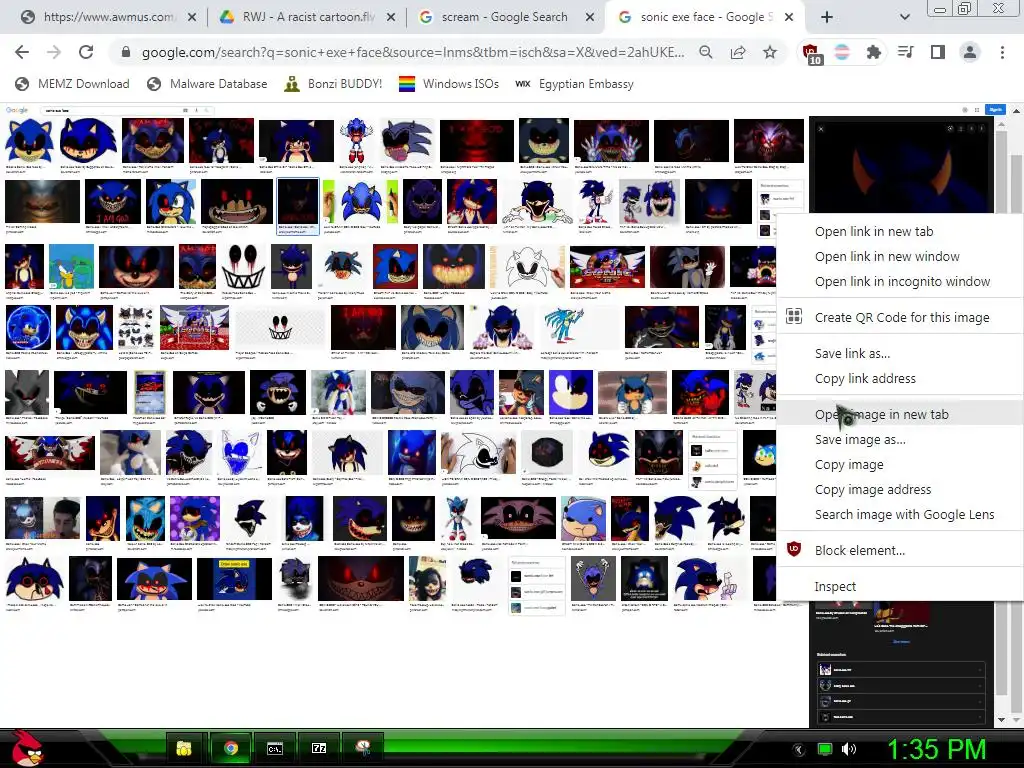Bookmark this page with the star

point(770,52)
